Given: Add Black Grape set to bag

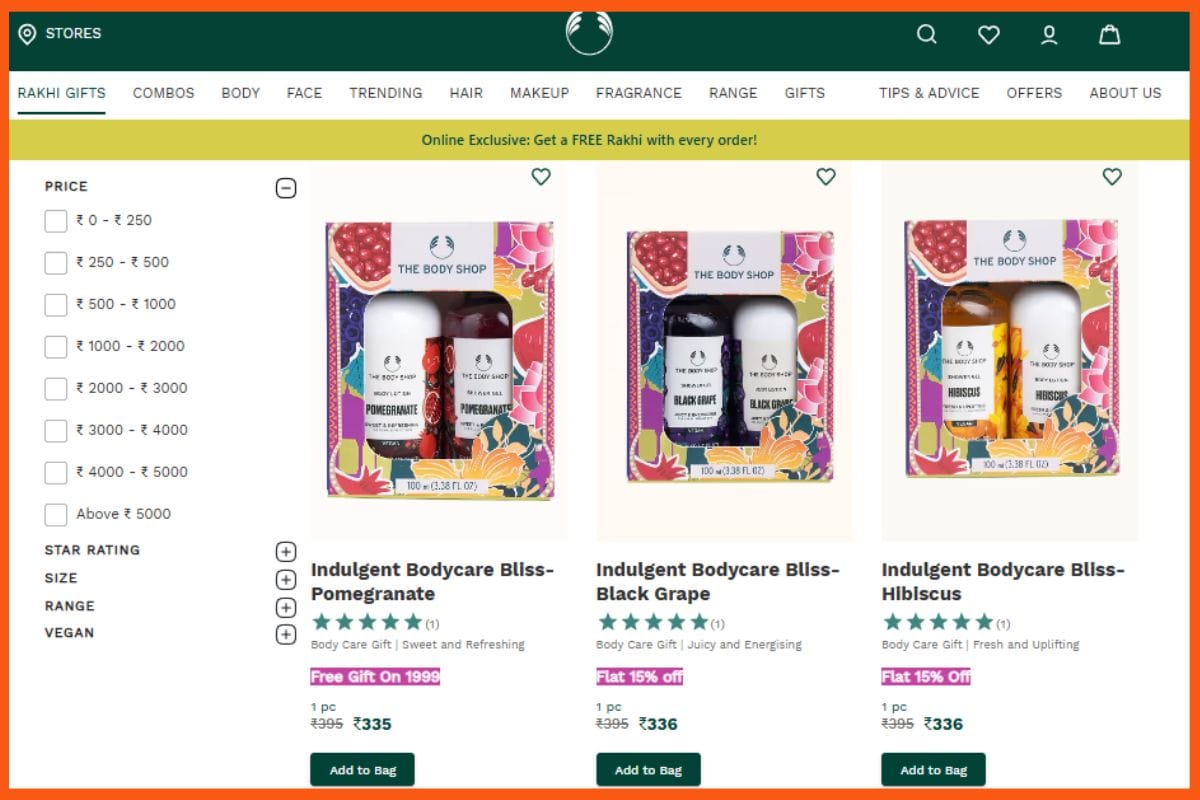Looking at the screenshot, I should coord(648,770).
